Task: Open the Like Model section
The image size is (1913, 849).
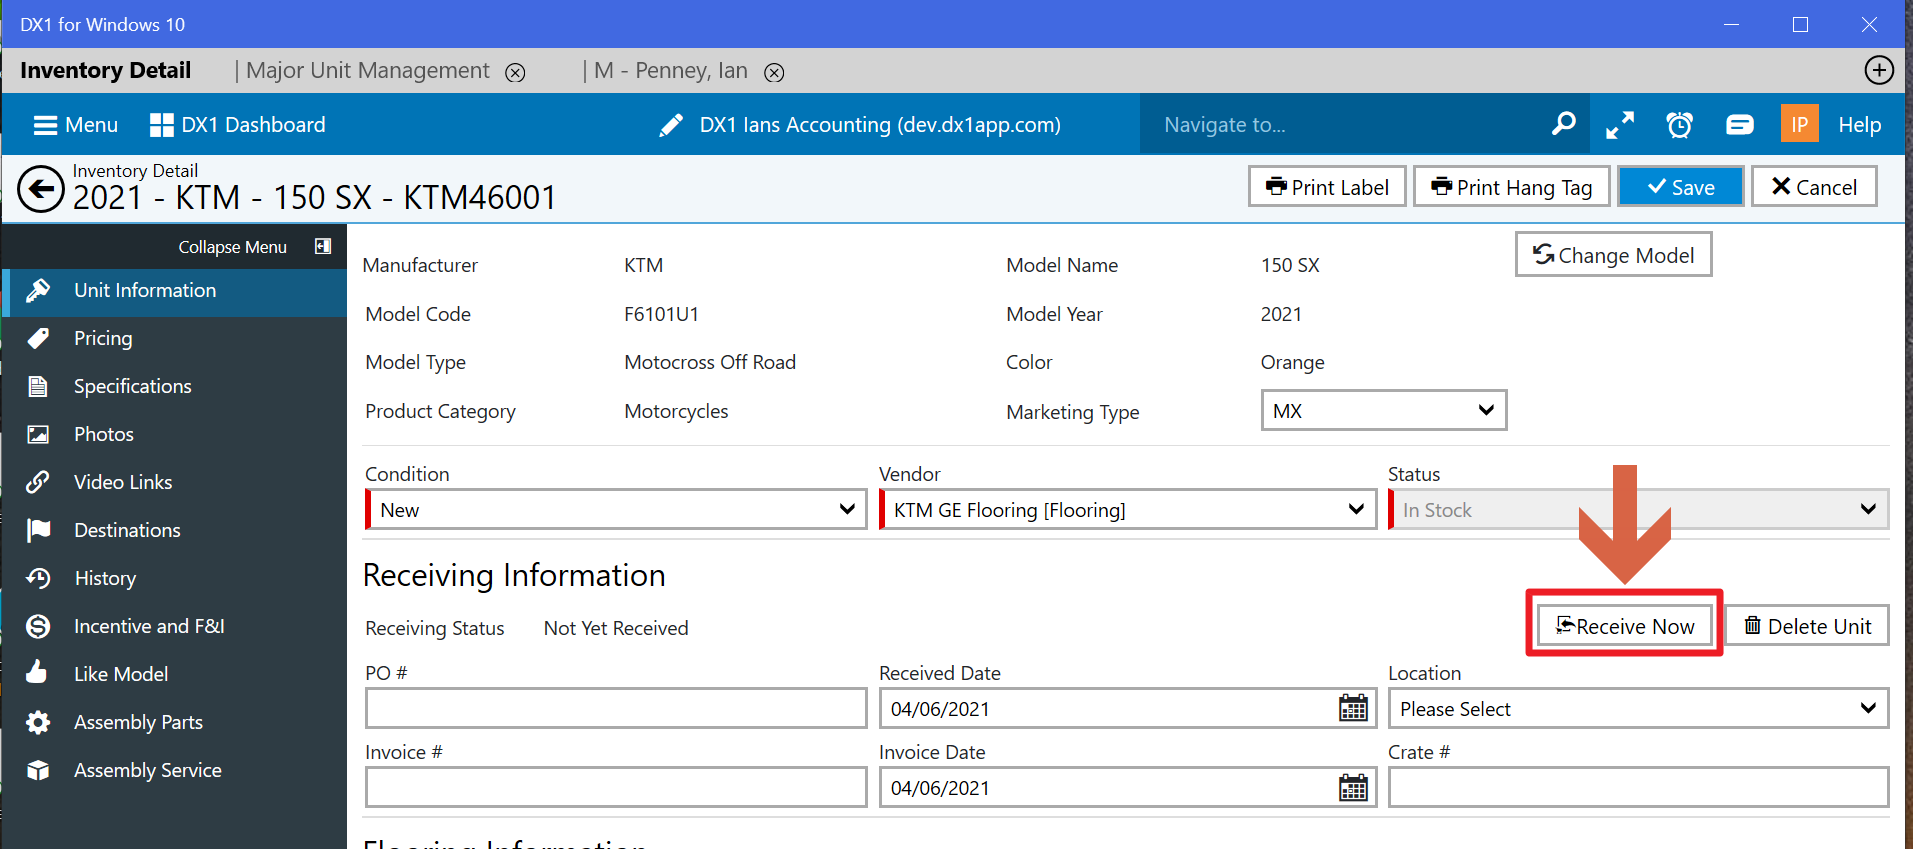Action: pyautogui.click(x=175, y=674)
